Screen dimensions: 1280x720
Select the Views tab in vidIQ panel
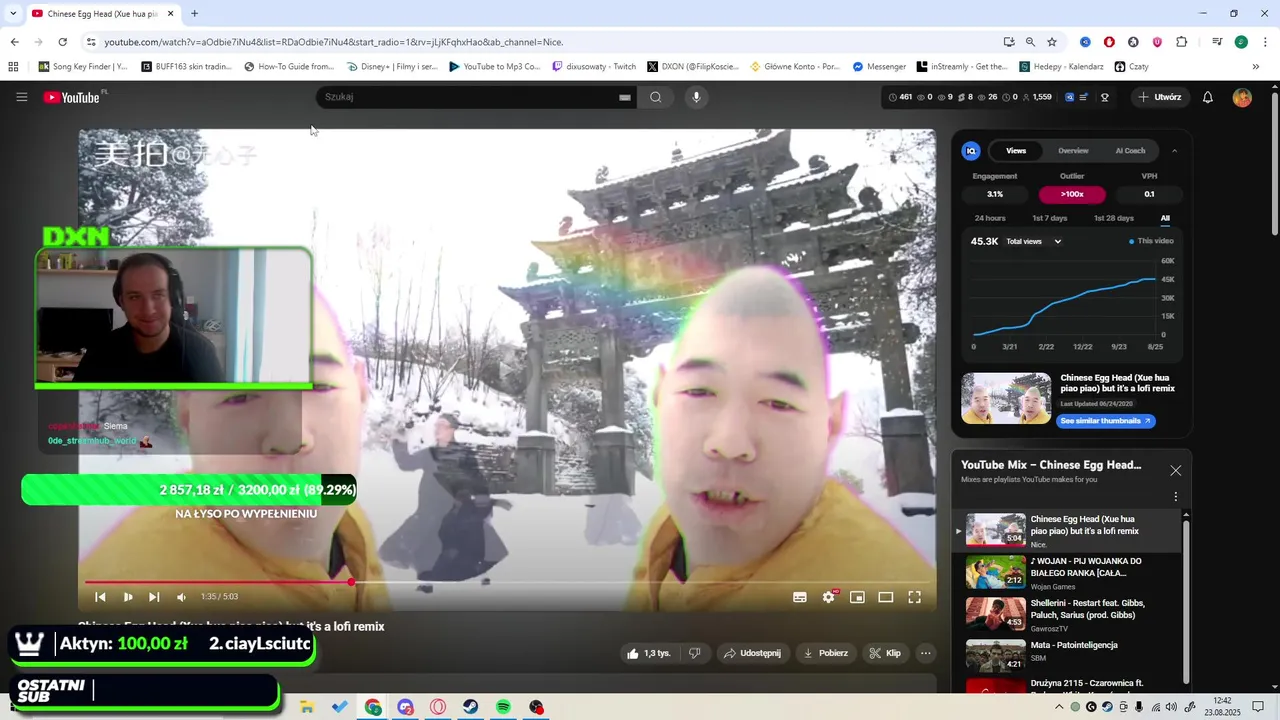[x=1016, y=151]
